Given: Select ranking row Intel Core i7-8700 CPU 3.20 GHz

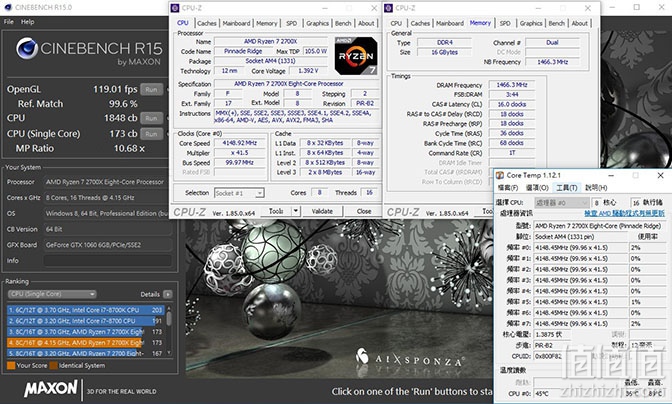Looking at the screenshot, I should 86,321.
